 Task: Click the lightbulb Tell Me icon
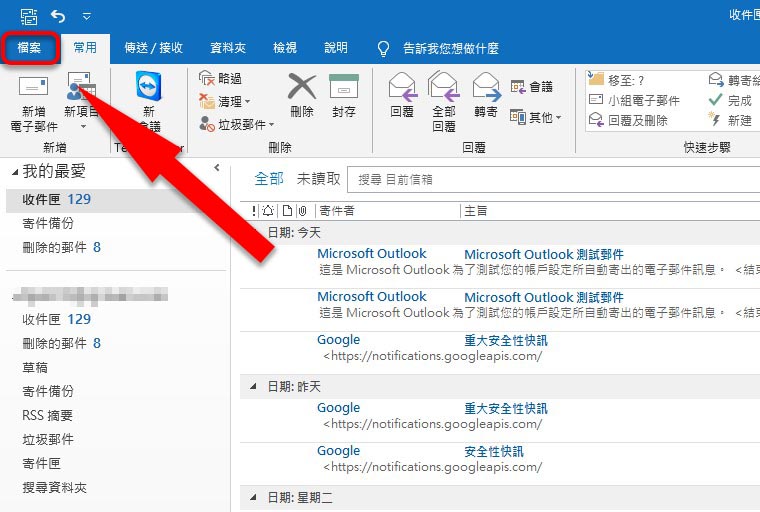(383, 48)
